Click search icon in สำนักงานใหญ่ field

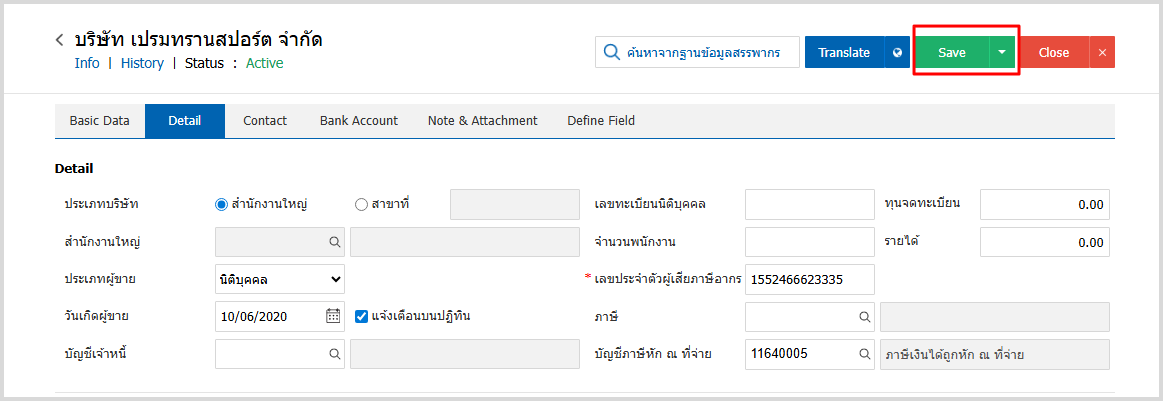coord(333,242)
